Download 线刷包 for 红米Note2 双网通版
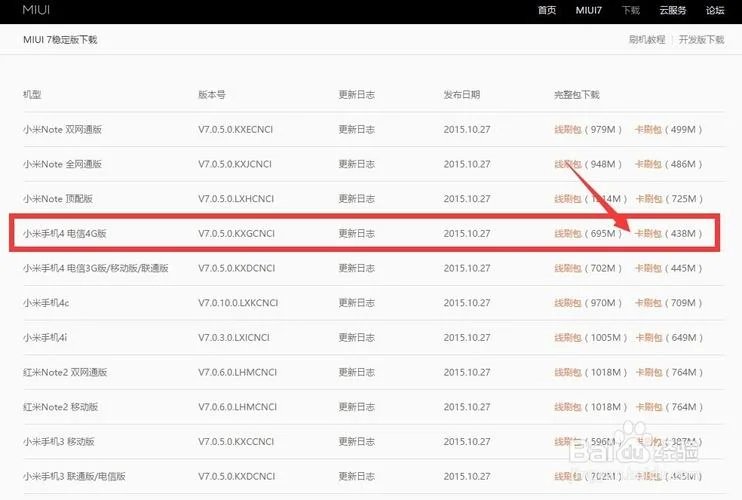 567,372
